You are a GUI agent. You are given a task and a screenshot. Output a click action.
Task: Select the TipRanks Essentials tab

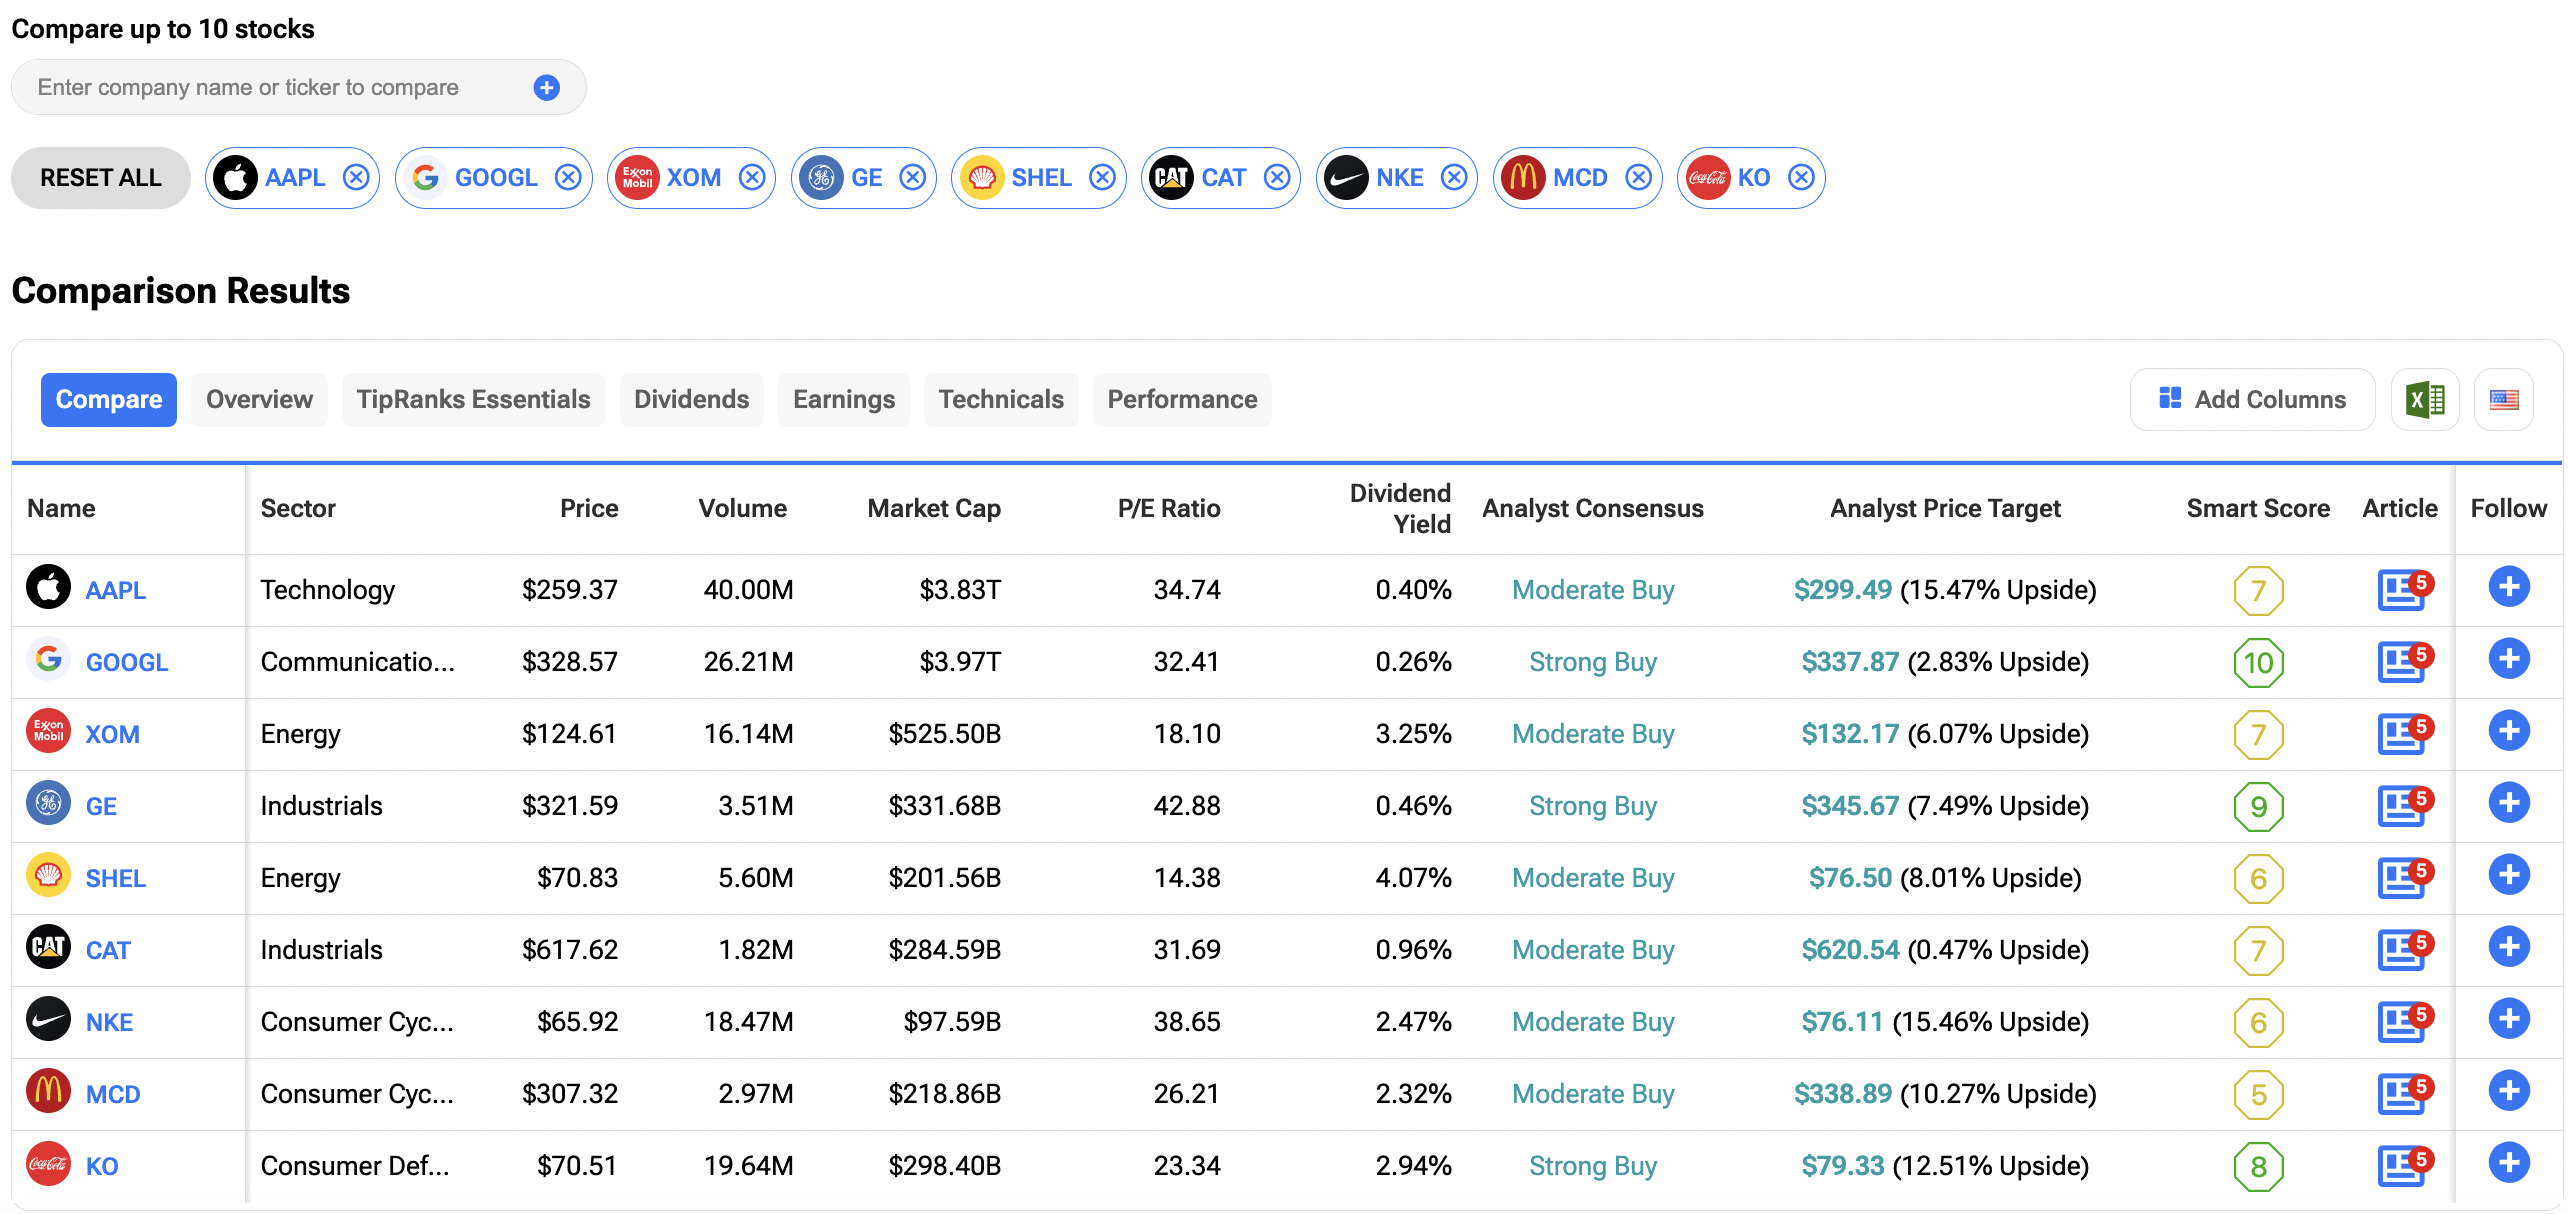[x=473, y=400]
